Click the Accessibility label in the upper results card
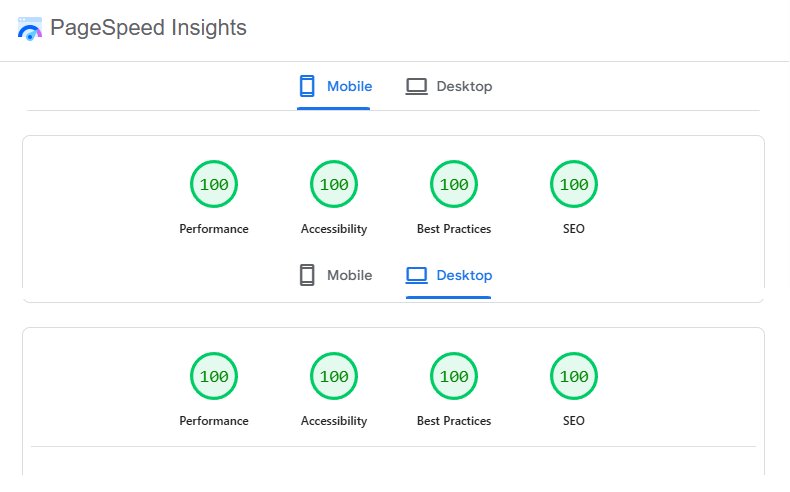The height and width of the screenshot is (492, 790). click(334, 229)
